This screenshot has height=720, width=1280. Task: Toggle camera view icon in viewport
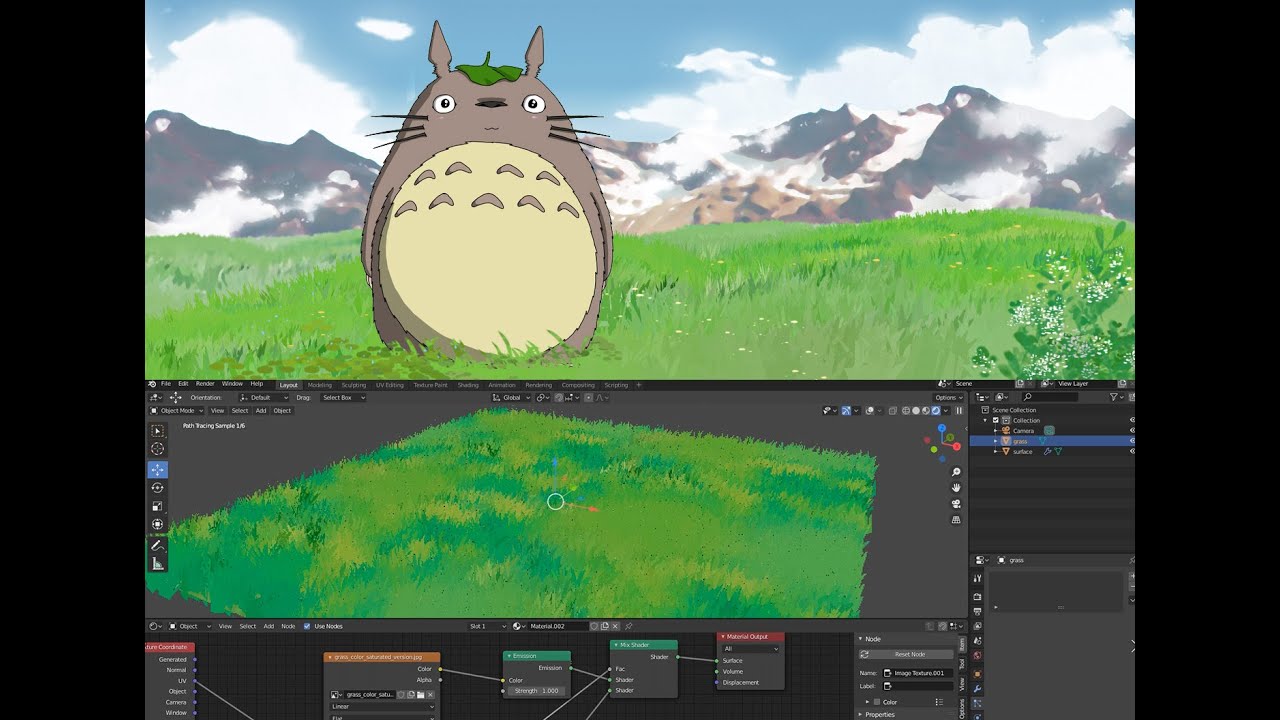(956, 504)
